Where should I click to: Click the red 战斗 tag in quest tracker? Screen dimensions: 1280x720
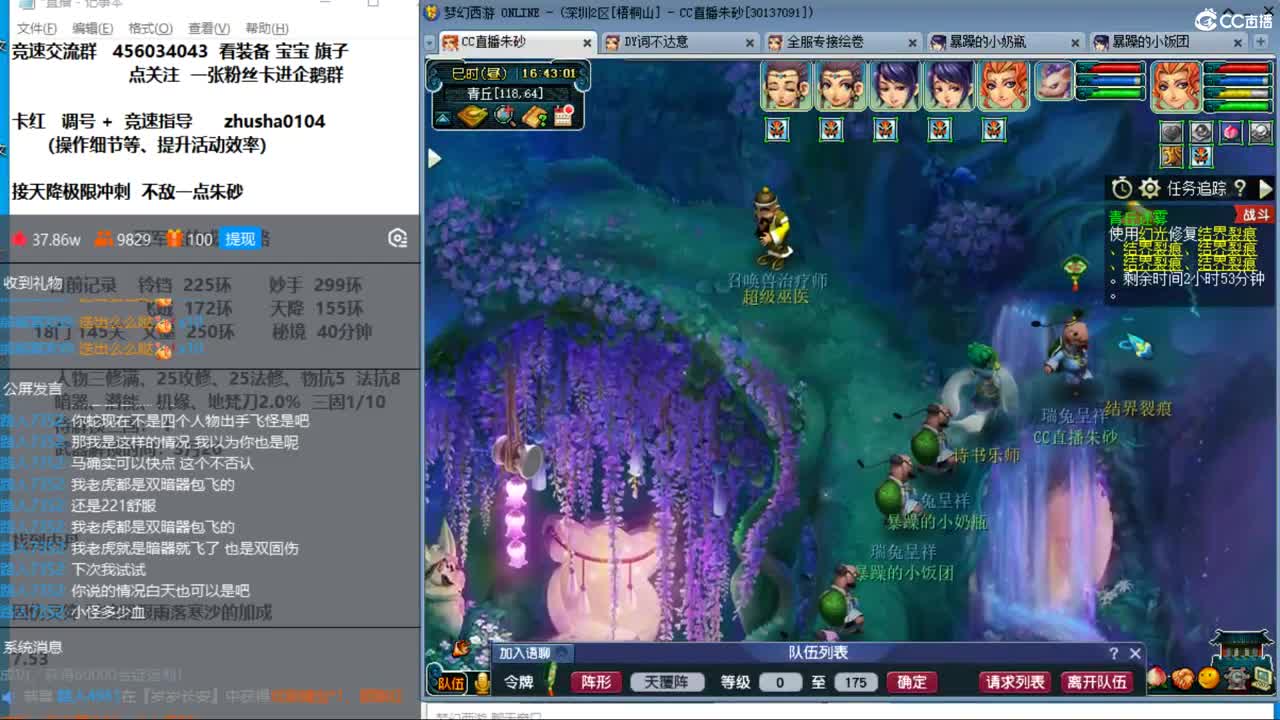click(x=1254, y=214)
